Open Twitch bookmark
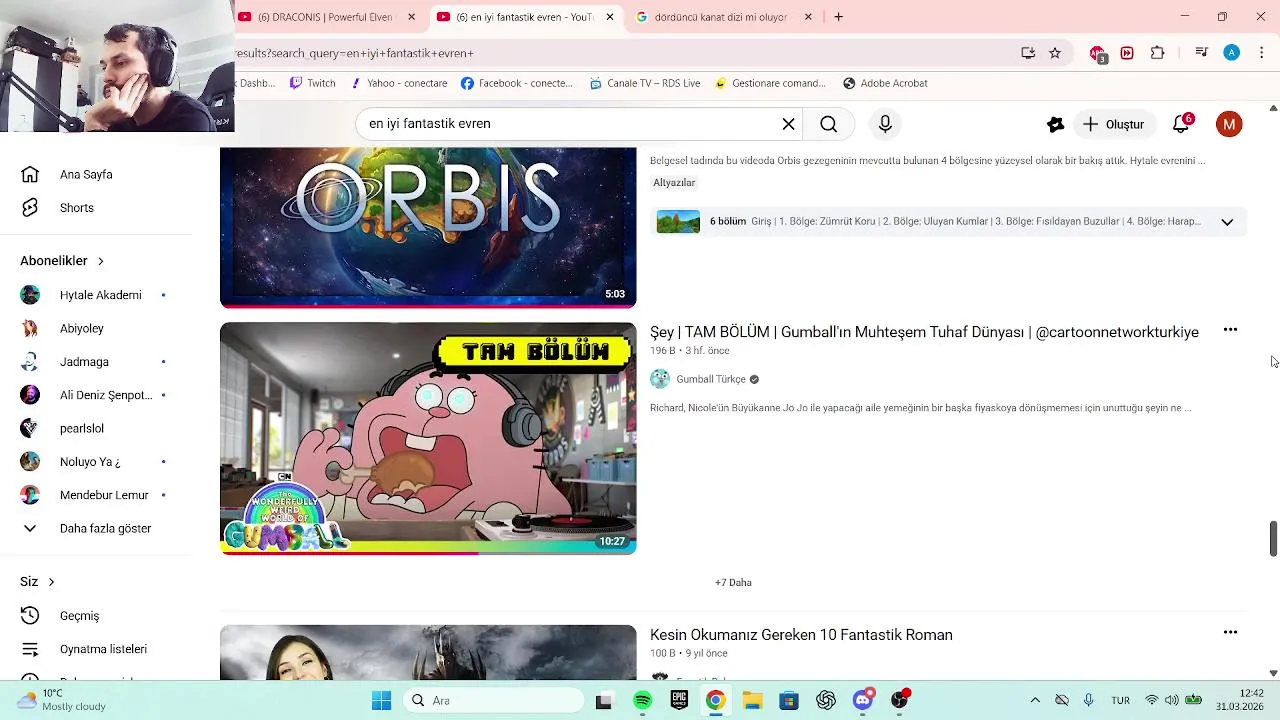 312,83
